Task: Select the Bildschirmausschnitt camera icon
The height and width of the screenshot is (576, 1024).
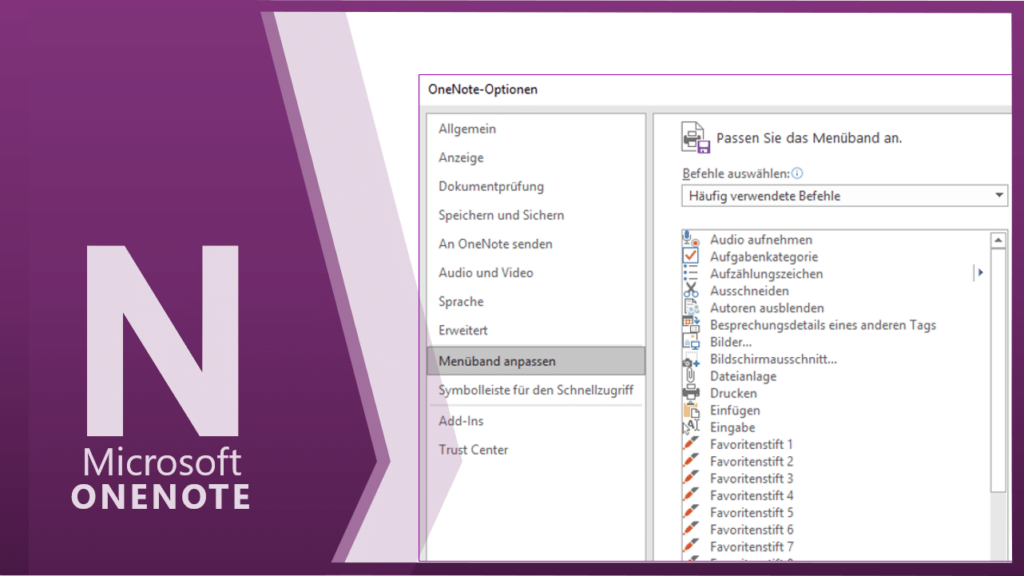Action: 691,359
